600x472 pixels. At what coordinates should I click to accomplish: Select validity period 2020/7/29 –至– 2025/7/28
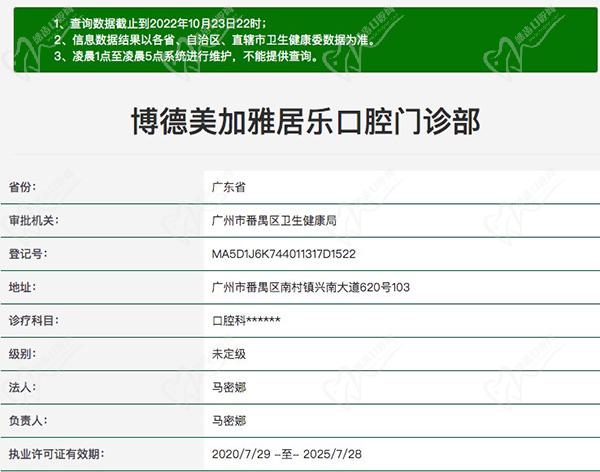point(287,454)
